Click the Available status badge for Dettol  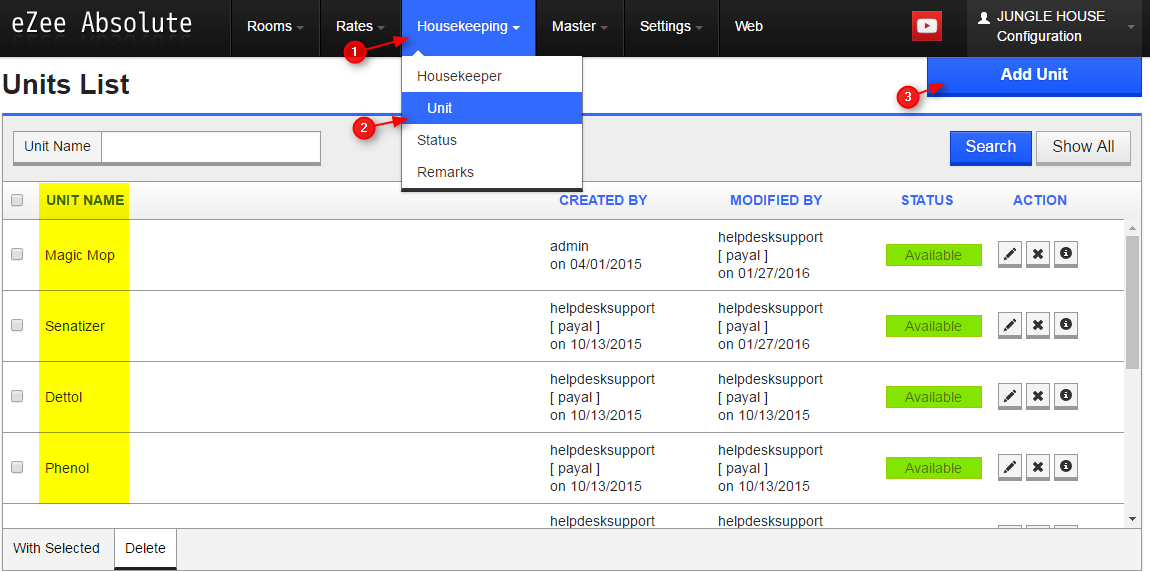pos(933,397)
